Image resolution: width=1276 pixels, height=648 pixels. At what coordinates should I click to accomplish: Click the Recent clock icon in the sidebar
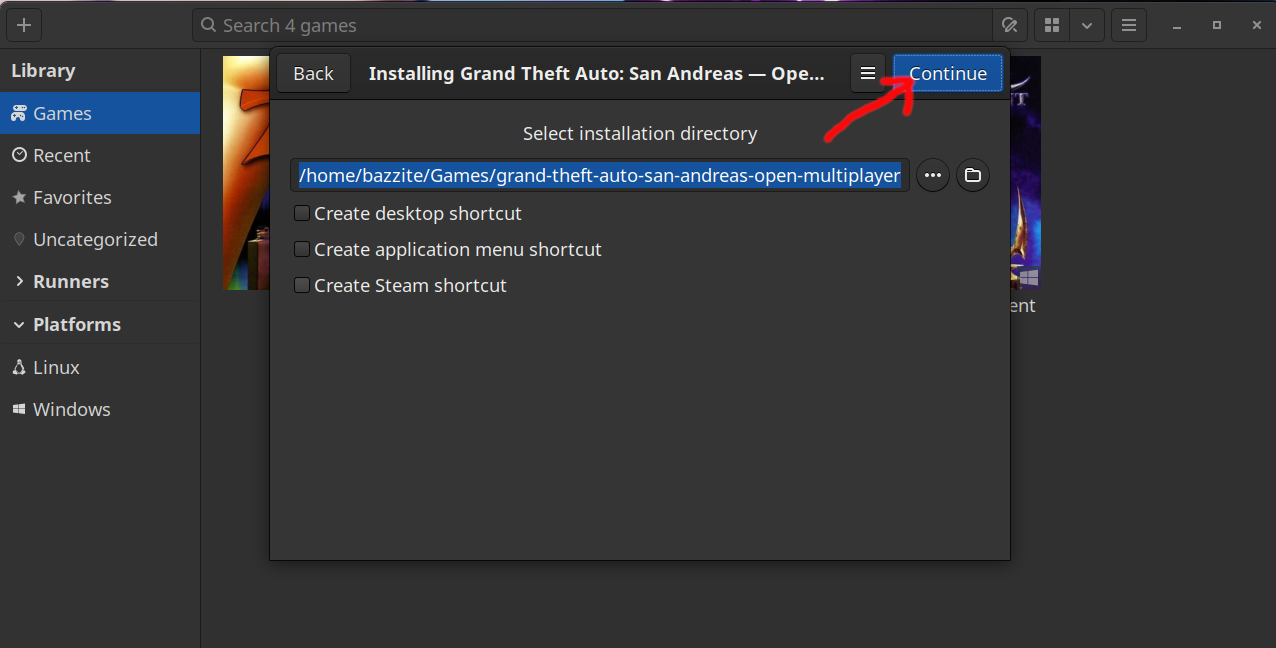[x=19, y=155]
